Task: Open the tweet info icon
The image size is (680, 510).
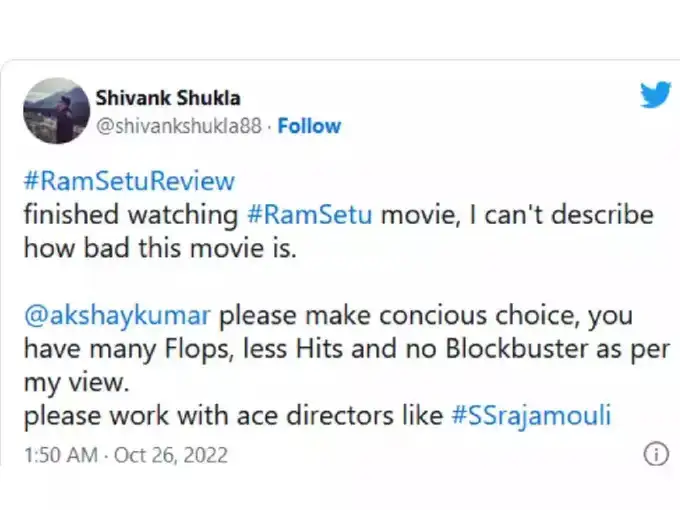Action: pyautogui.click(x=655, y=455)
